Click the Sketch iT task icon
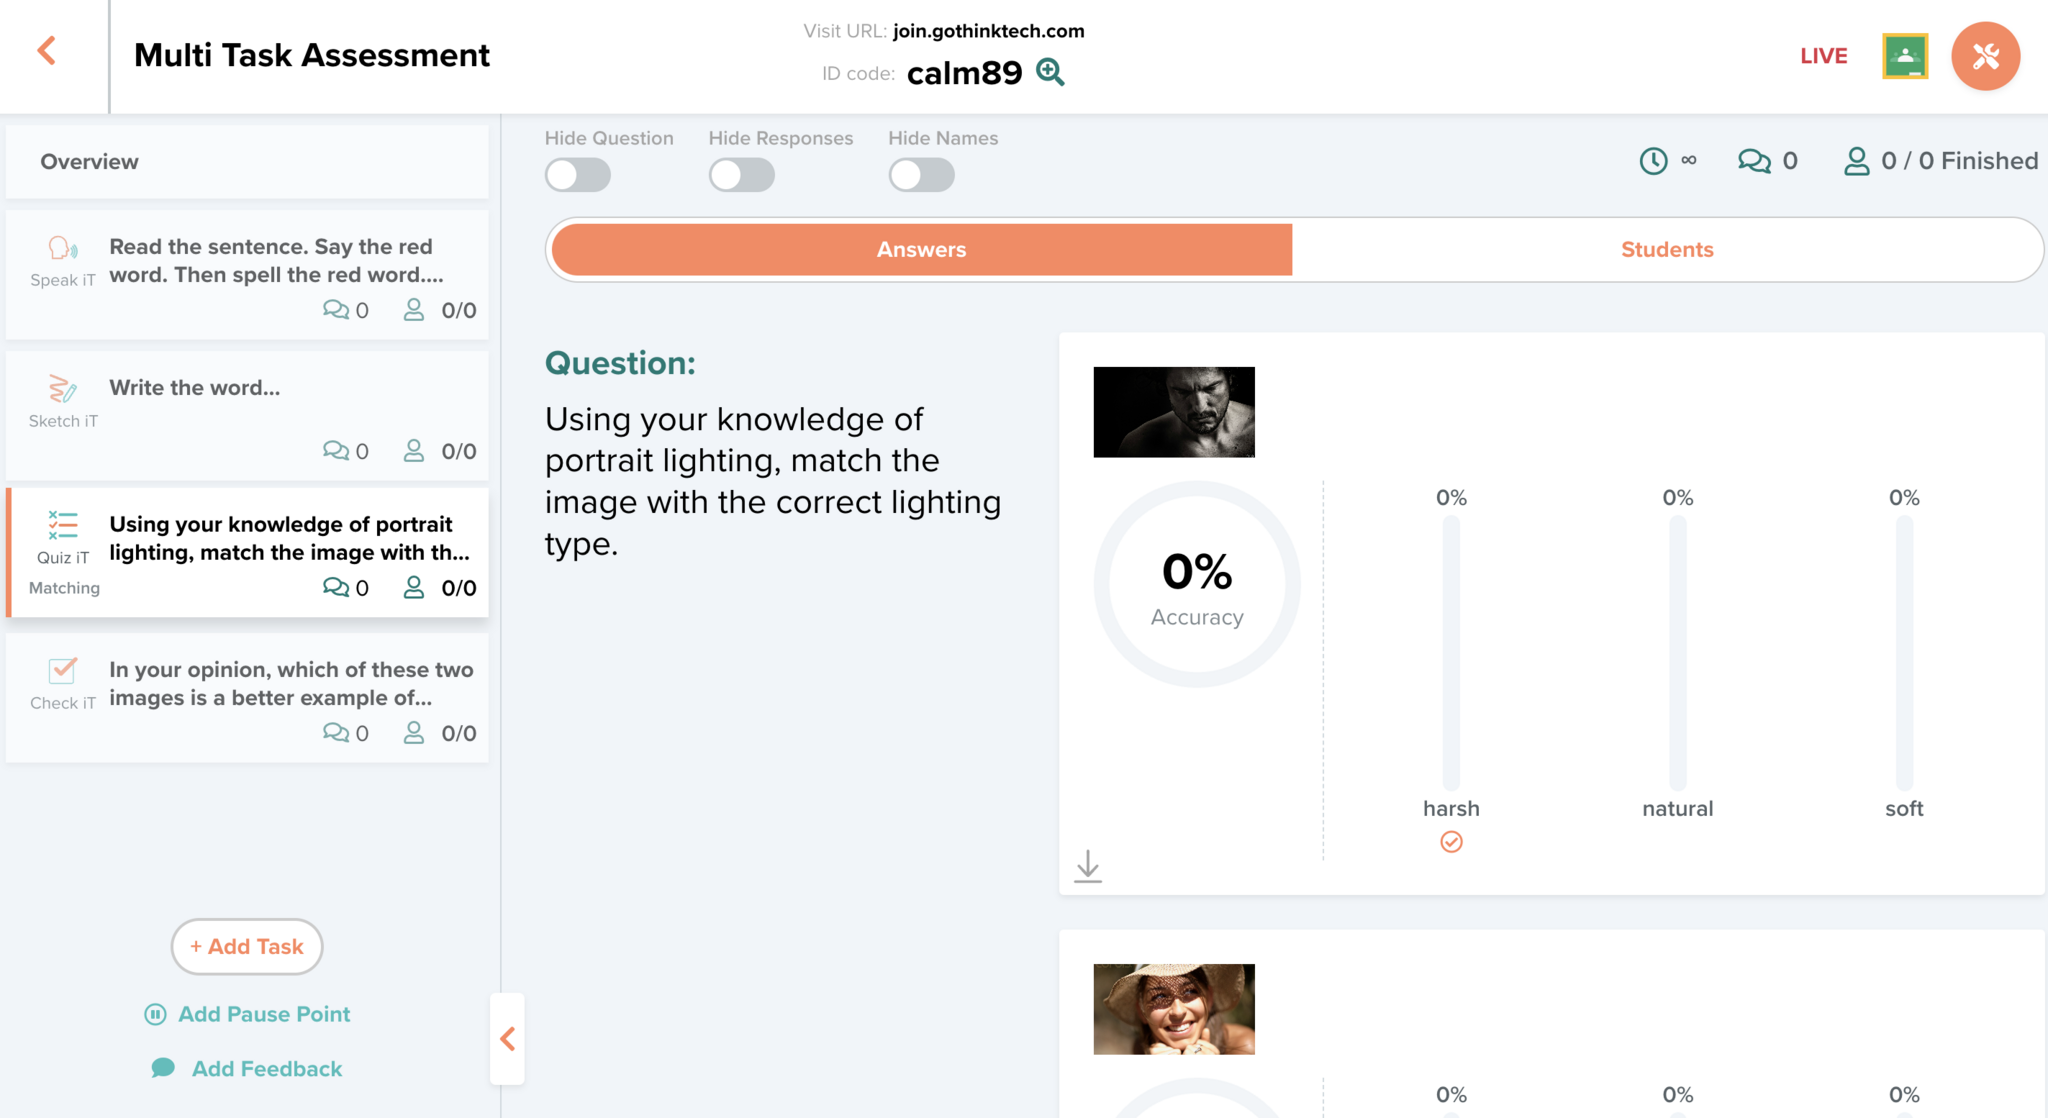 [x=62, y=390]
